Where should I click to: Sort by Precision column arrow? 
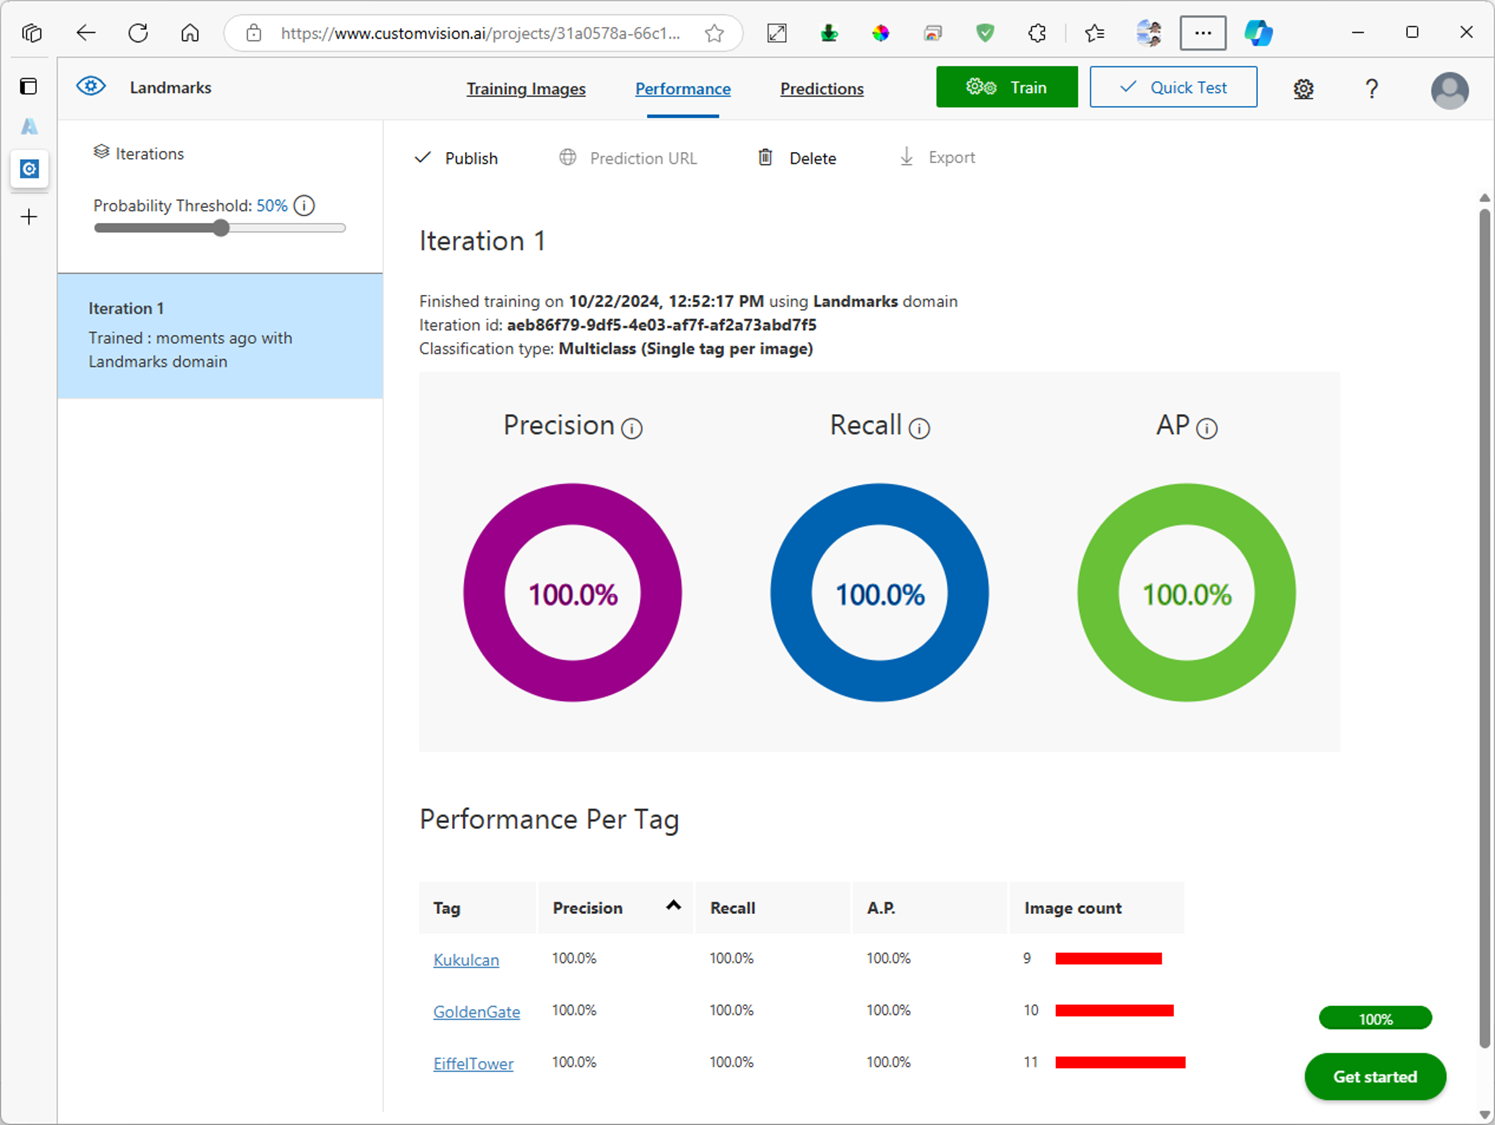pyautogui.click(x=674, y=905)
